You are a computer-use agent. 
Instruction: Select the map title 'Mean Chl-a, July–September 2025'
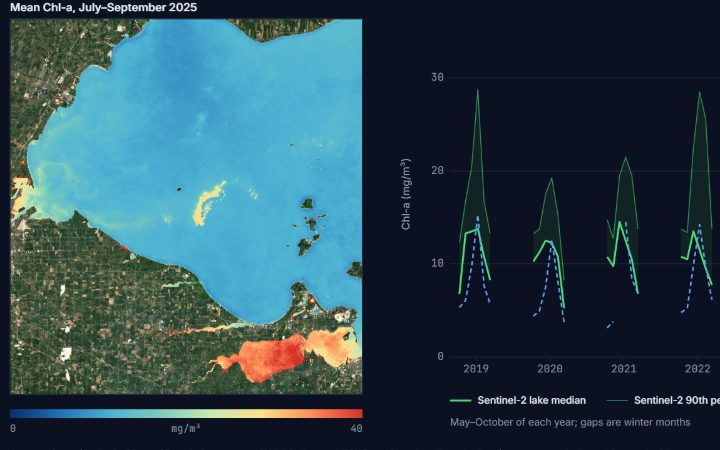pyautogui.click(x=103, y=7)
